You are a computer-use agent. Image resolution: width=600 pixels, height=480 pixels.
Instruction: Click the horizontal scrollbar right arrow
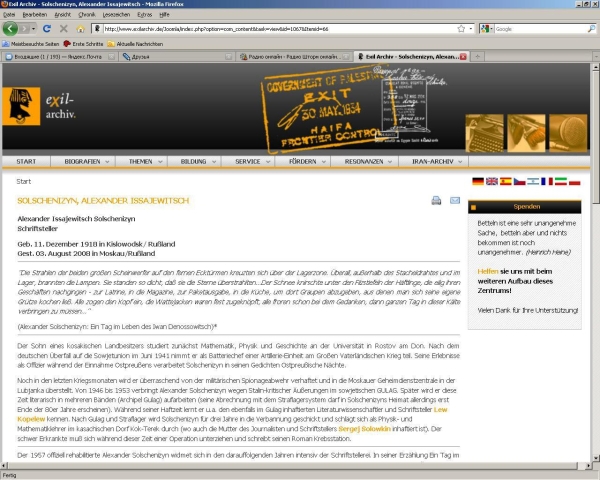tap(589, 465)
